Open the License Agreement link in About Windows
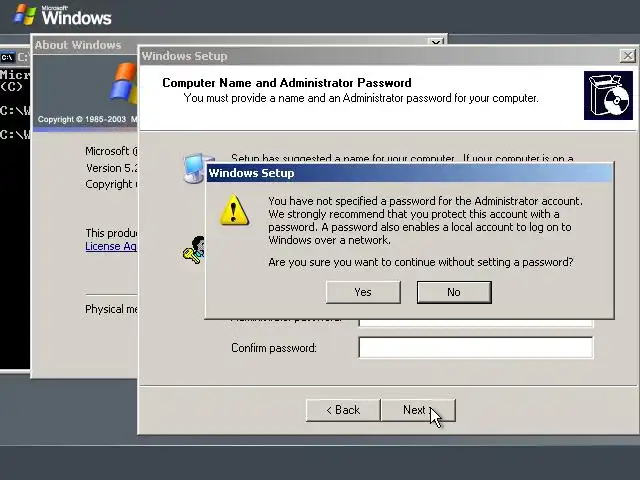This screenshot has width=640, height=480. (x=111, y=247)
